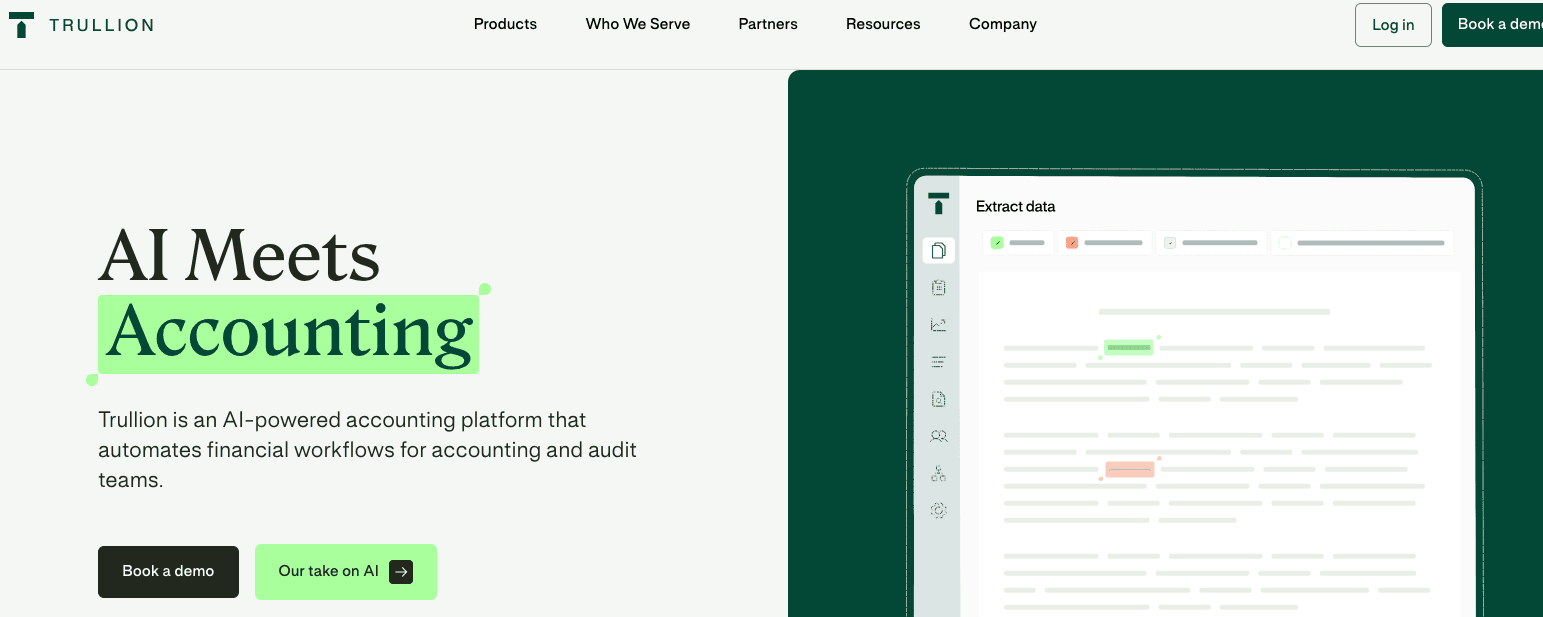This screenshot has width=1543, height=617.
Task: Expand the Who We Serve menu
Action: tap(638, 24)
